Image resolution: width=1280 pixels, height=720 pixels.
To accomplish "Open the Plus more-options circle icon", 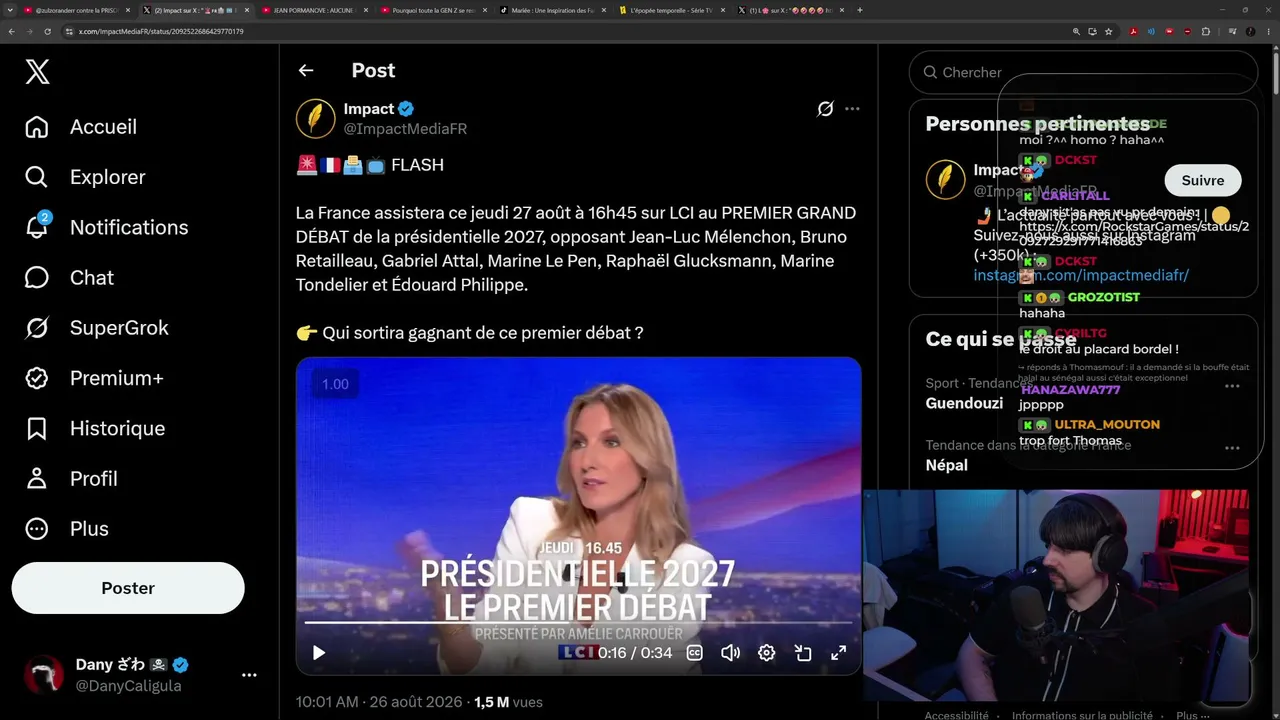I will [37, 529].
